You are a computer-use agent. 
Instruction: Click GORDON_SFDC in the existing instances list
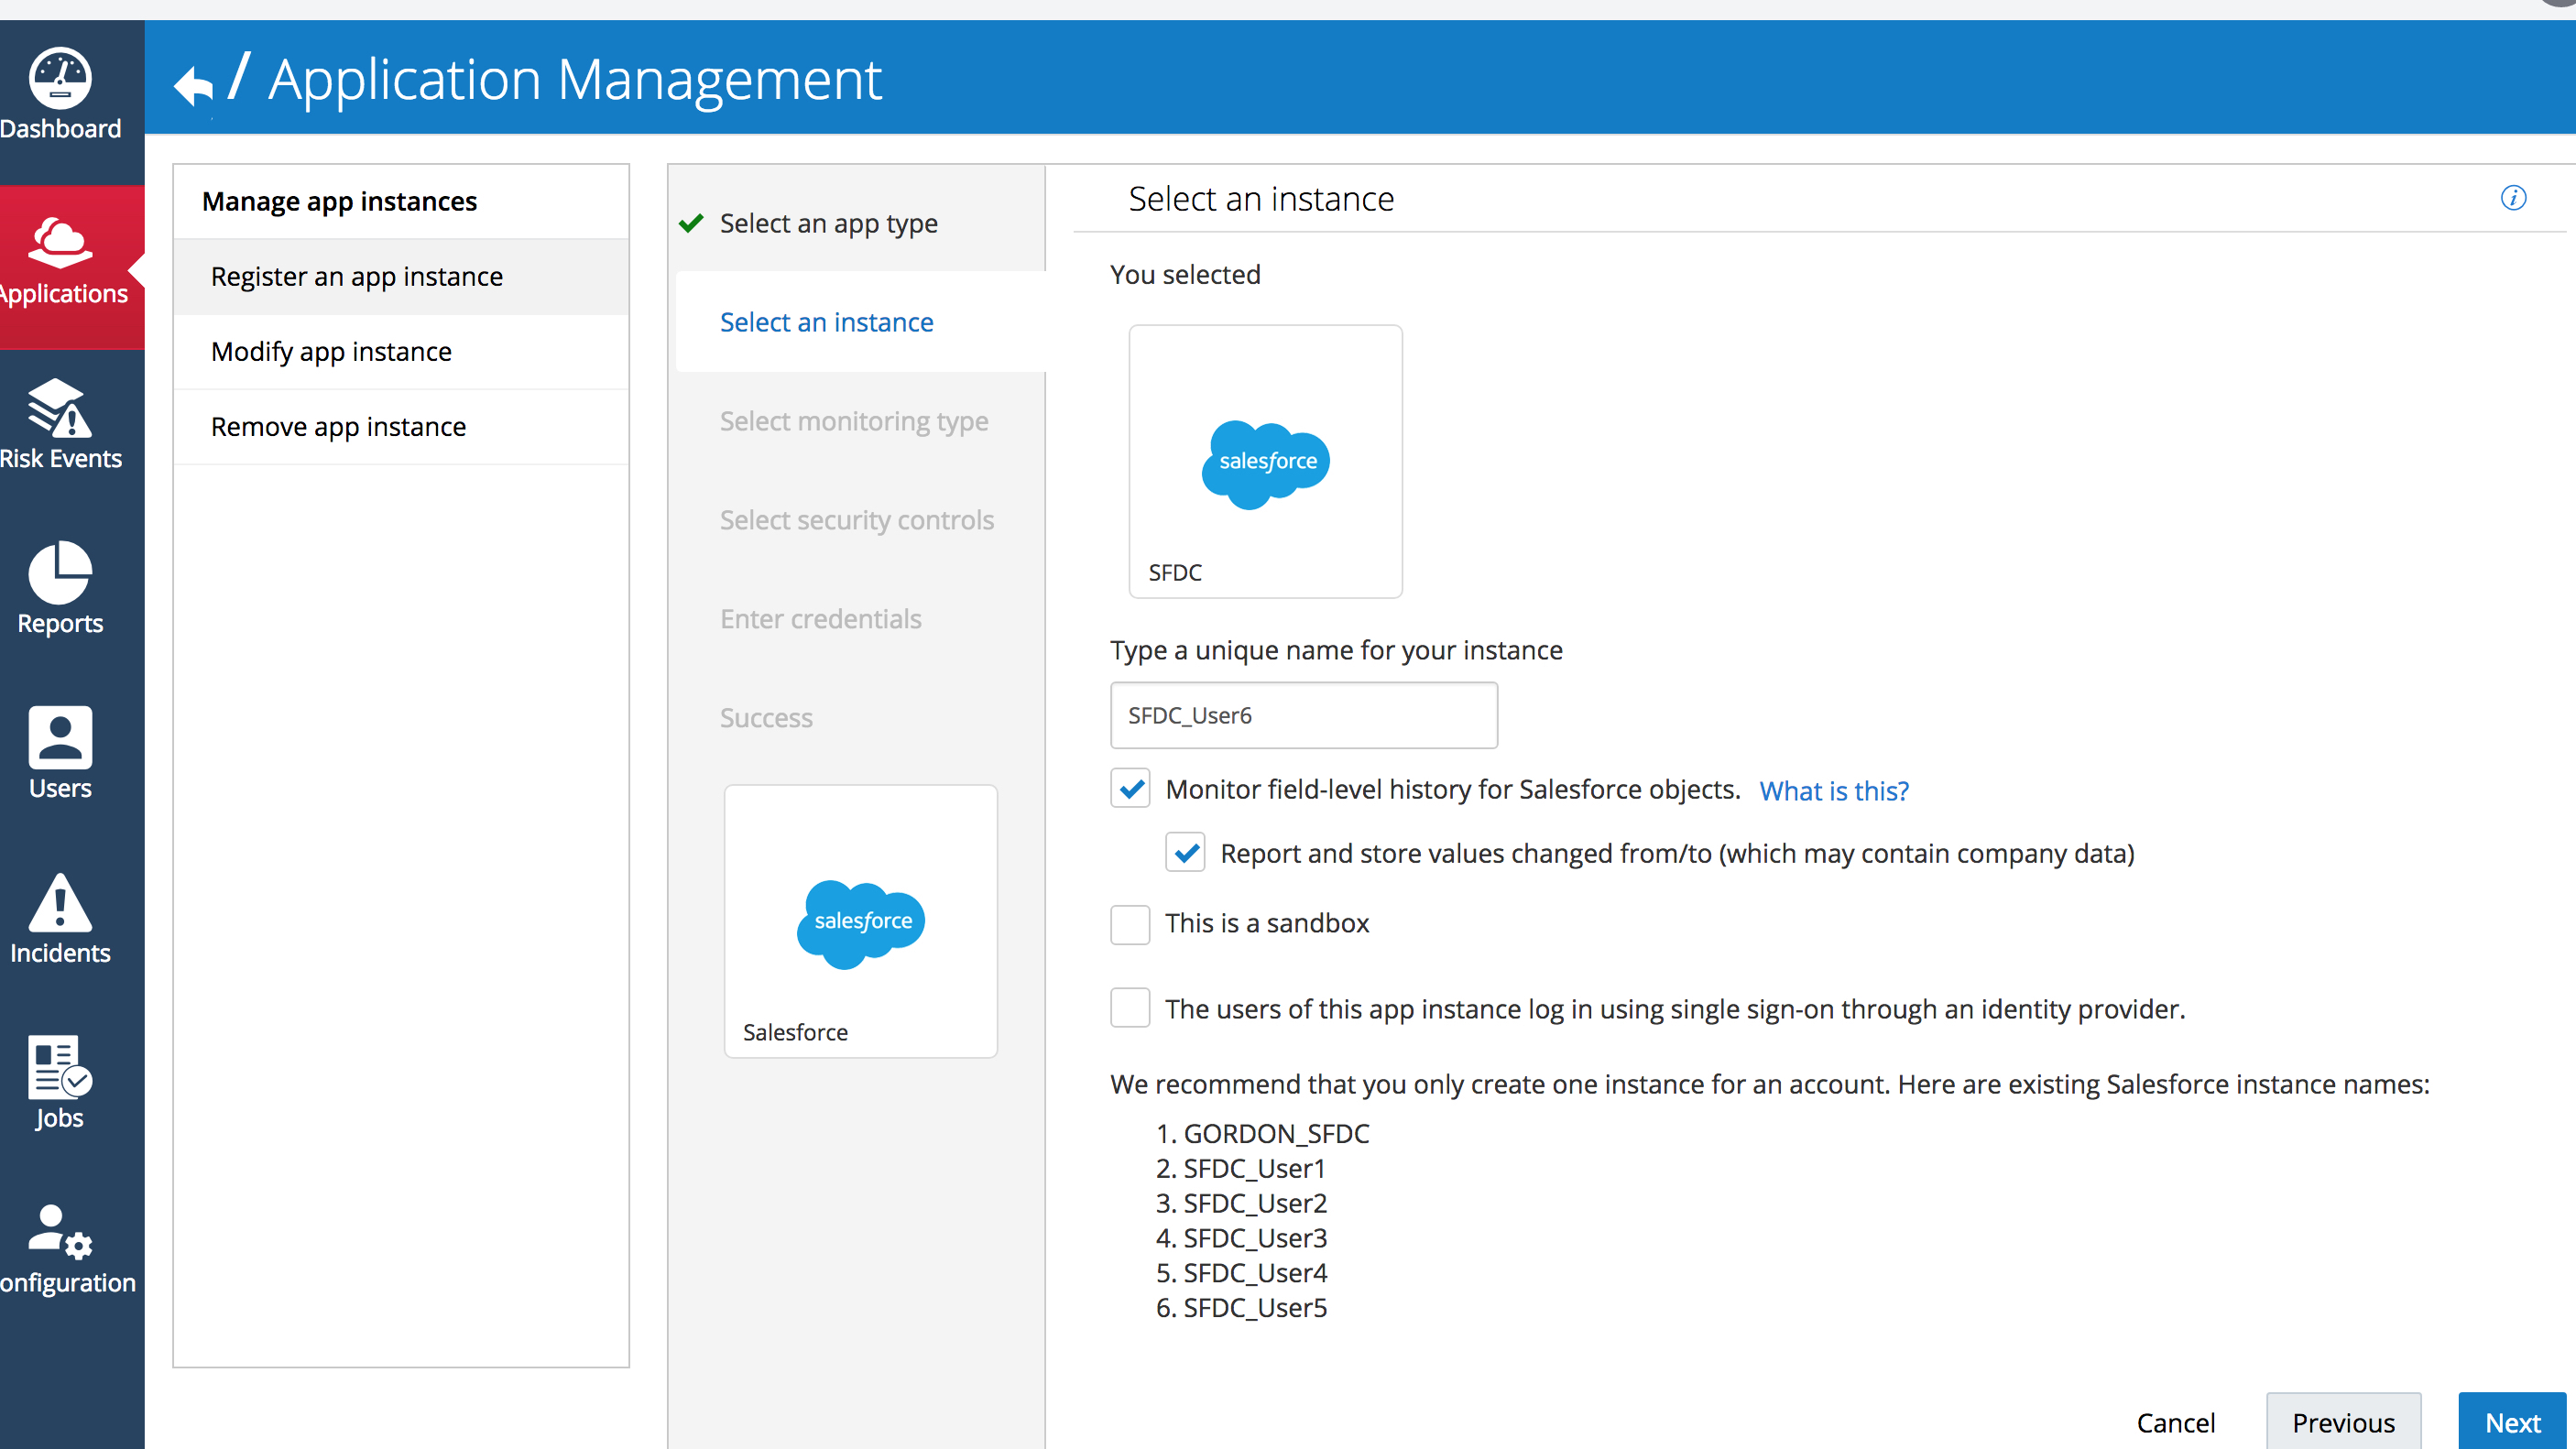(x=1276, y=1134)
